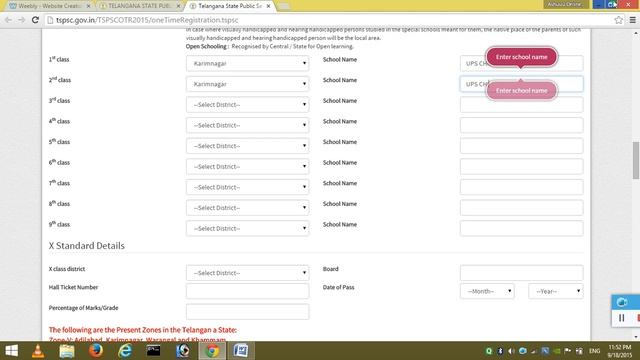
Task: Click the 4th class School Name field
Action: [522, 125]
